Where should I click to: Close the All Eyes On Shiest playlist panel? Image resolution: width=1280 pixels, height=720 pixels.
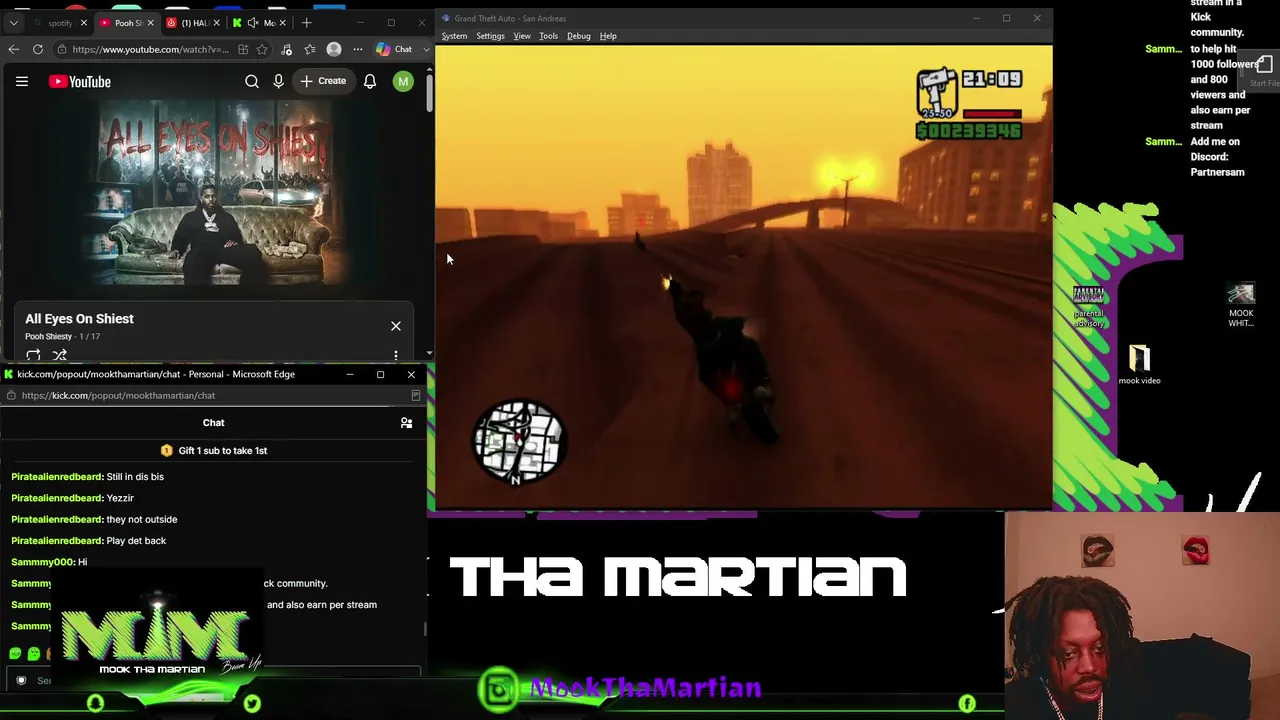point(396,326)
